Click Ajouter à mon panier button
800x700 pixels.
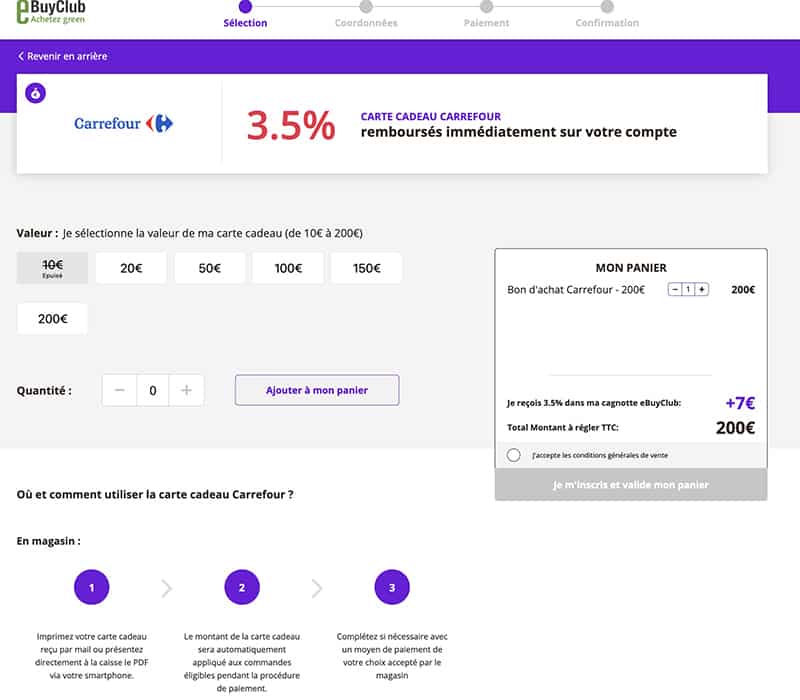(317, 390)
